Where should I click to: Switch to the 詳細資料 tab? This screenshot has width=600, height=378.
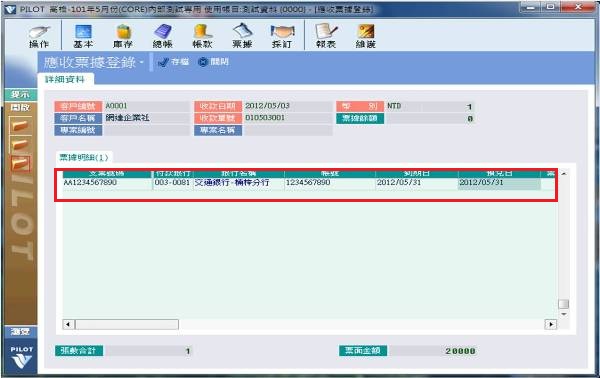coord(65,80)
